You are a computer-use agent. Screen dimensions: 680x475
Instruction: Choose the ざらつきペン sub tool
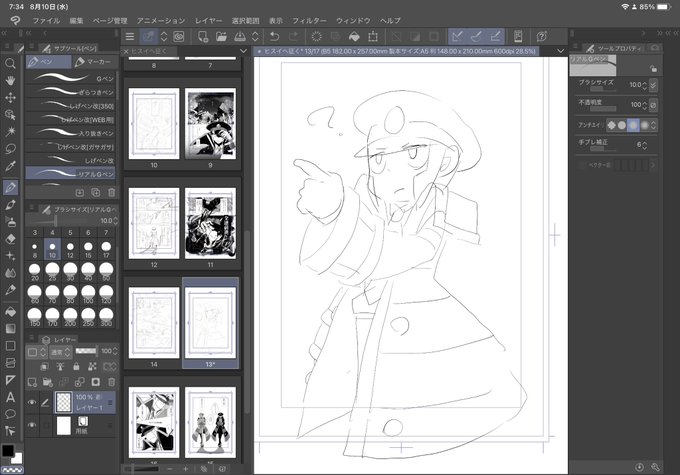coord(71,92)
